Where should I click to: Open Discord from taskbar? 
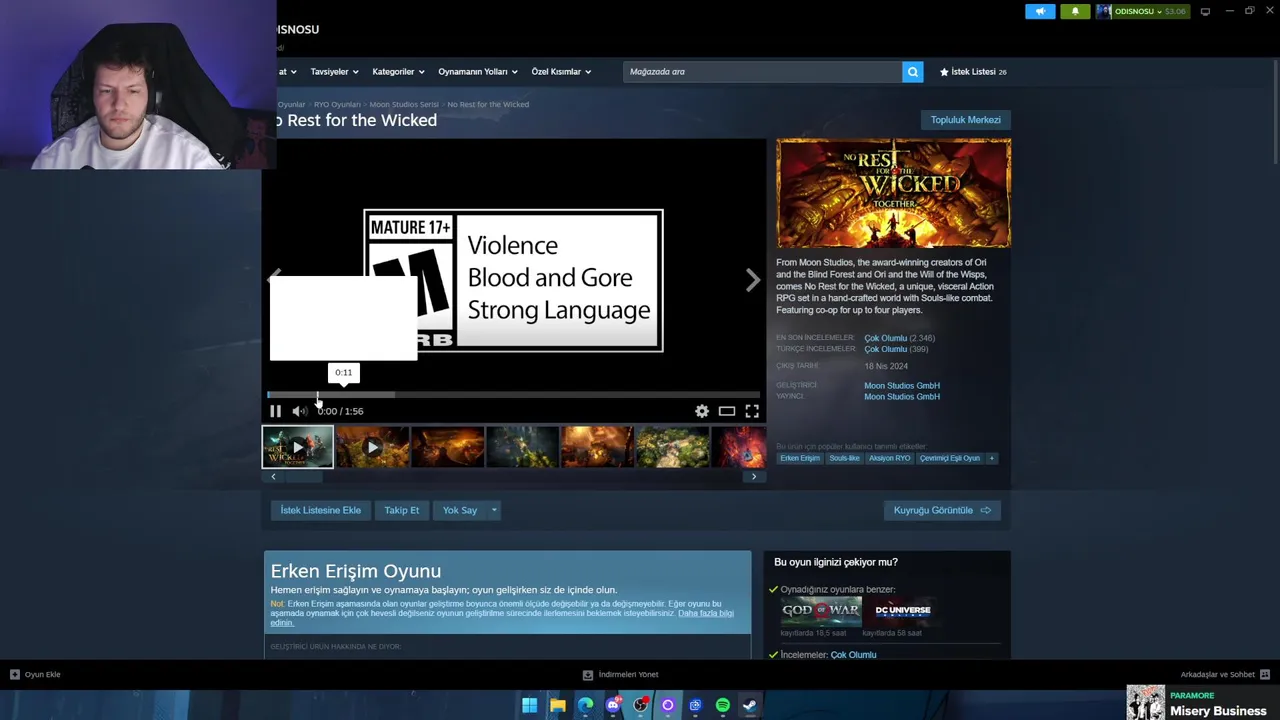click(x=613, y=705)
